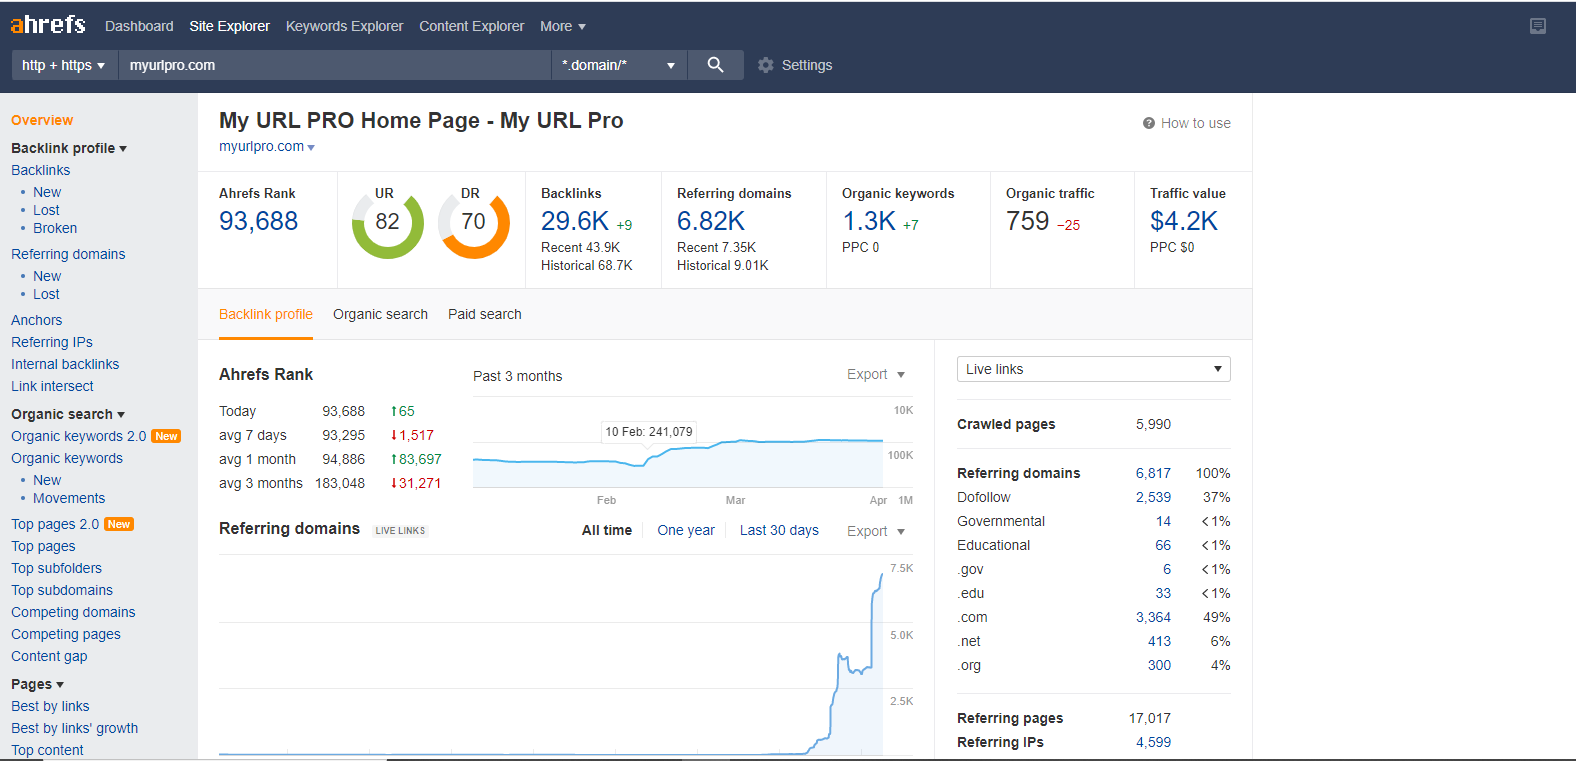Expand the Live links dropdown

1093,369
